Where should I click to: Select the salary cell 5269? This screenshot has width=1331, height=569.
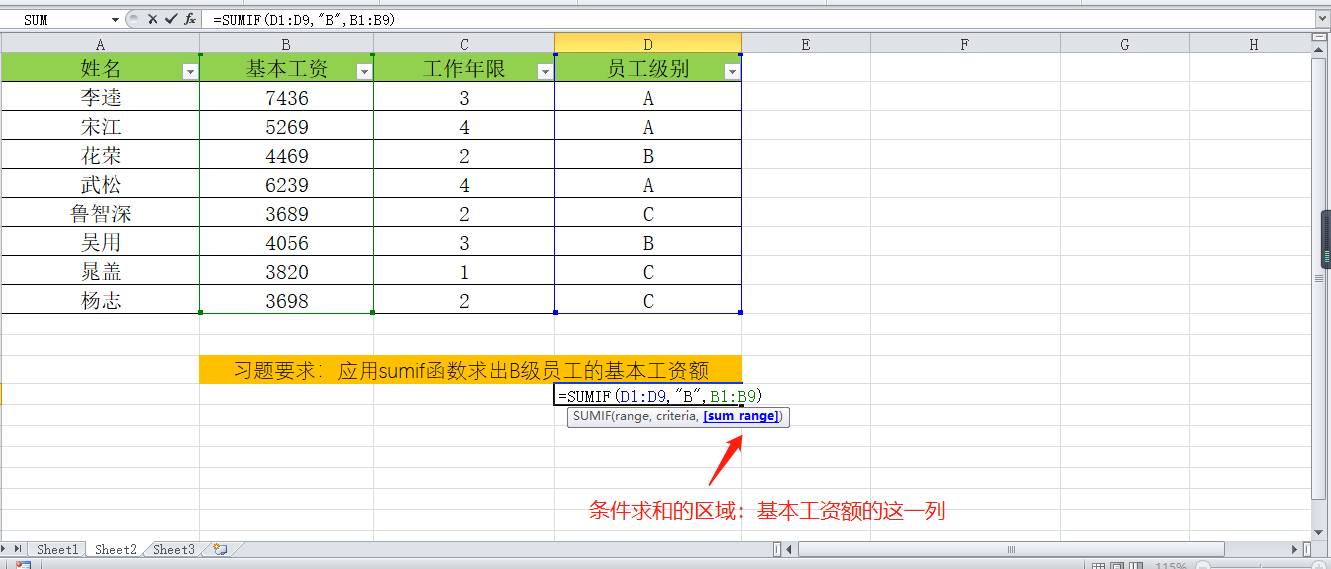286,127
